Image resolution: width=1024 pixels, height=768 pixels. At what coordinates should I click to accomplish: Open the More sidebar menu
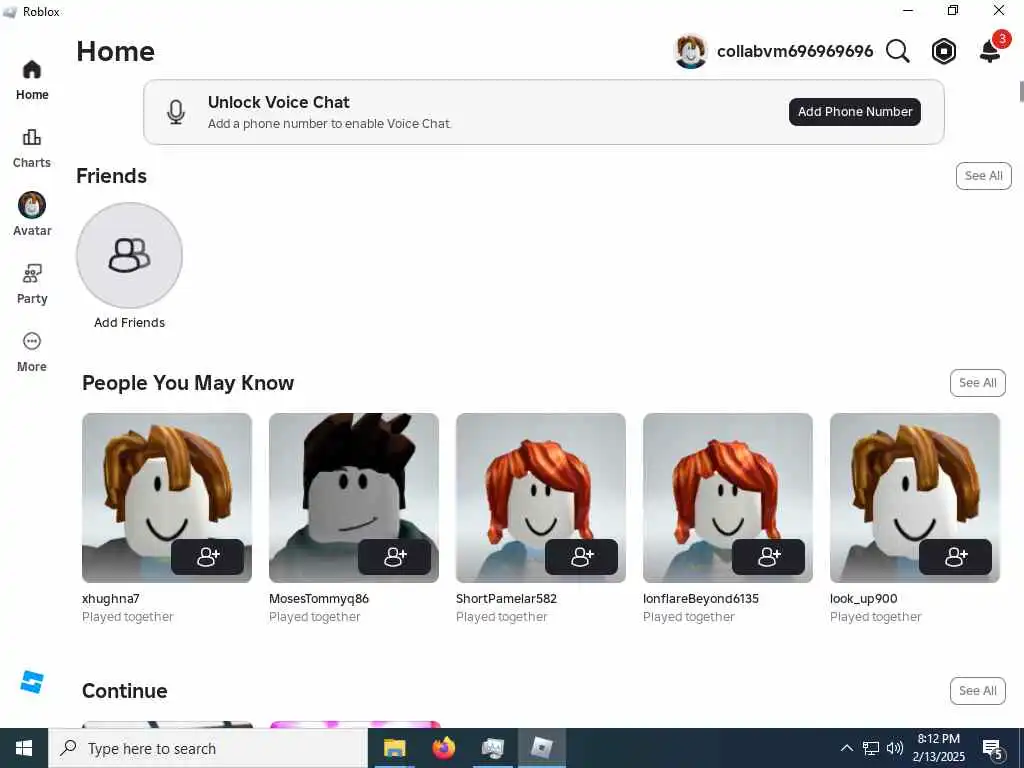31,341
